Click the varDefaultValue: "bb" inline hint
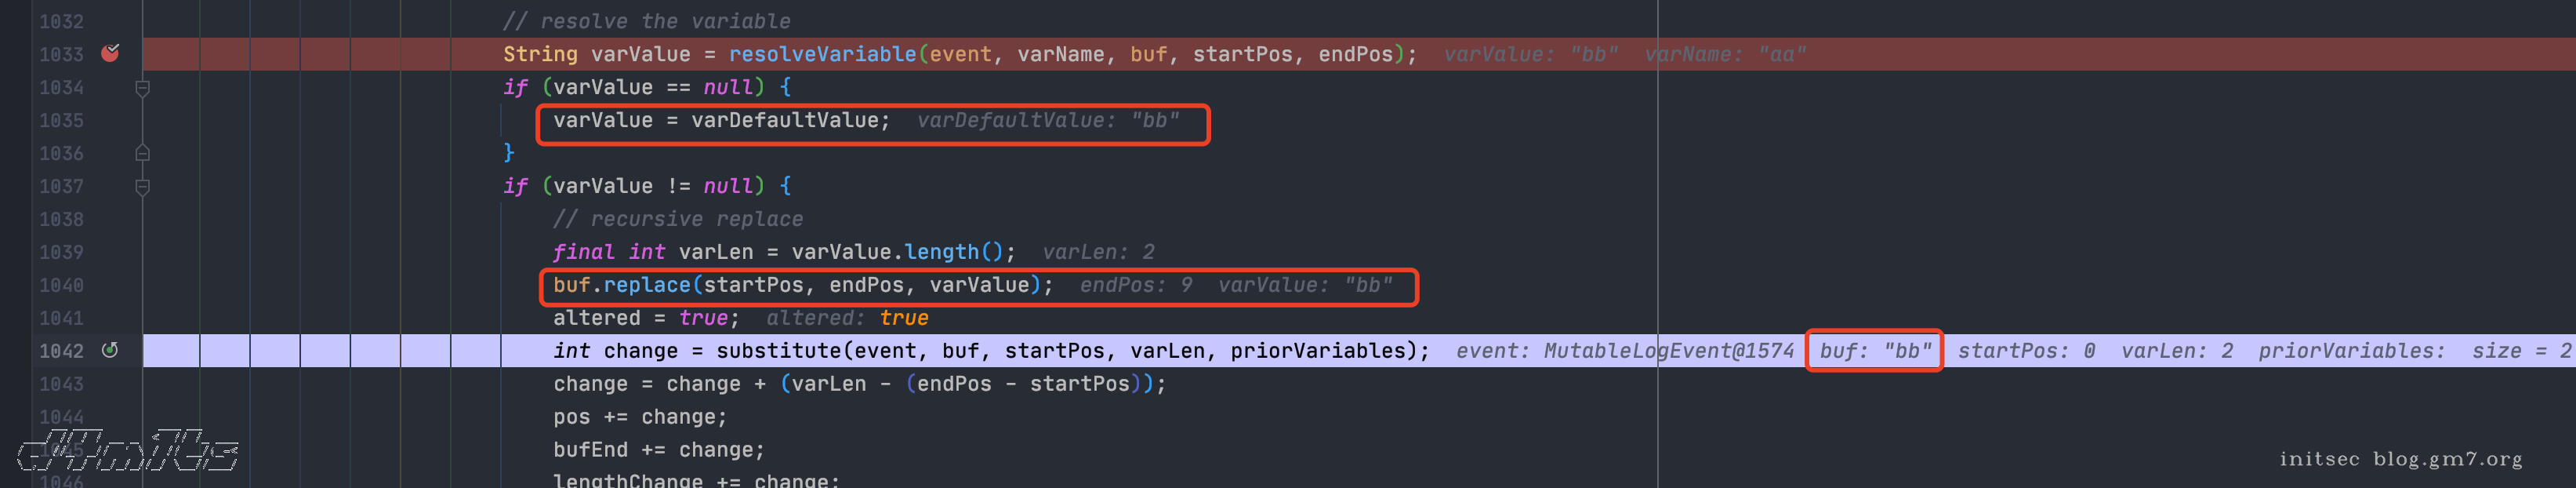The width and height of the screenshot is (2576, 488). (1048, 120)
